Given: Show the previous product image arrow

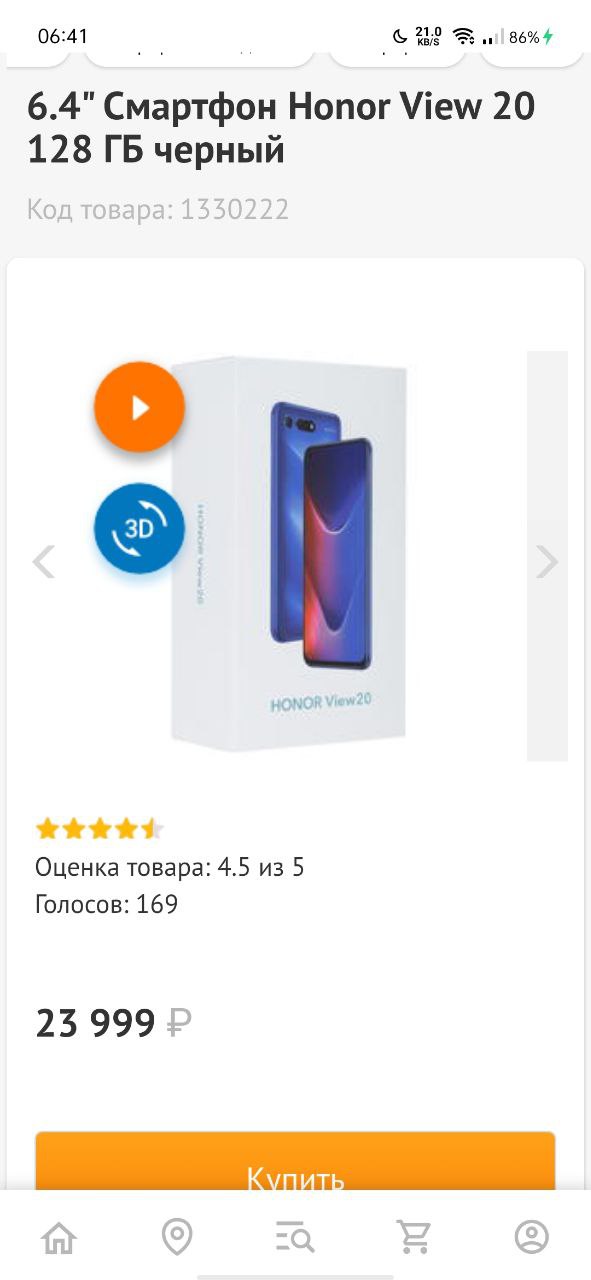Looking at the screenshot, I should click(43, 561).
